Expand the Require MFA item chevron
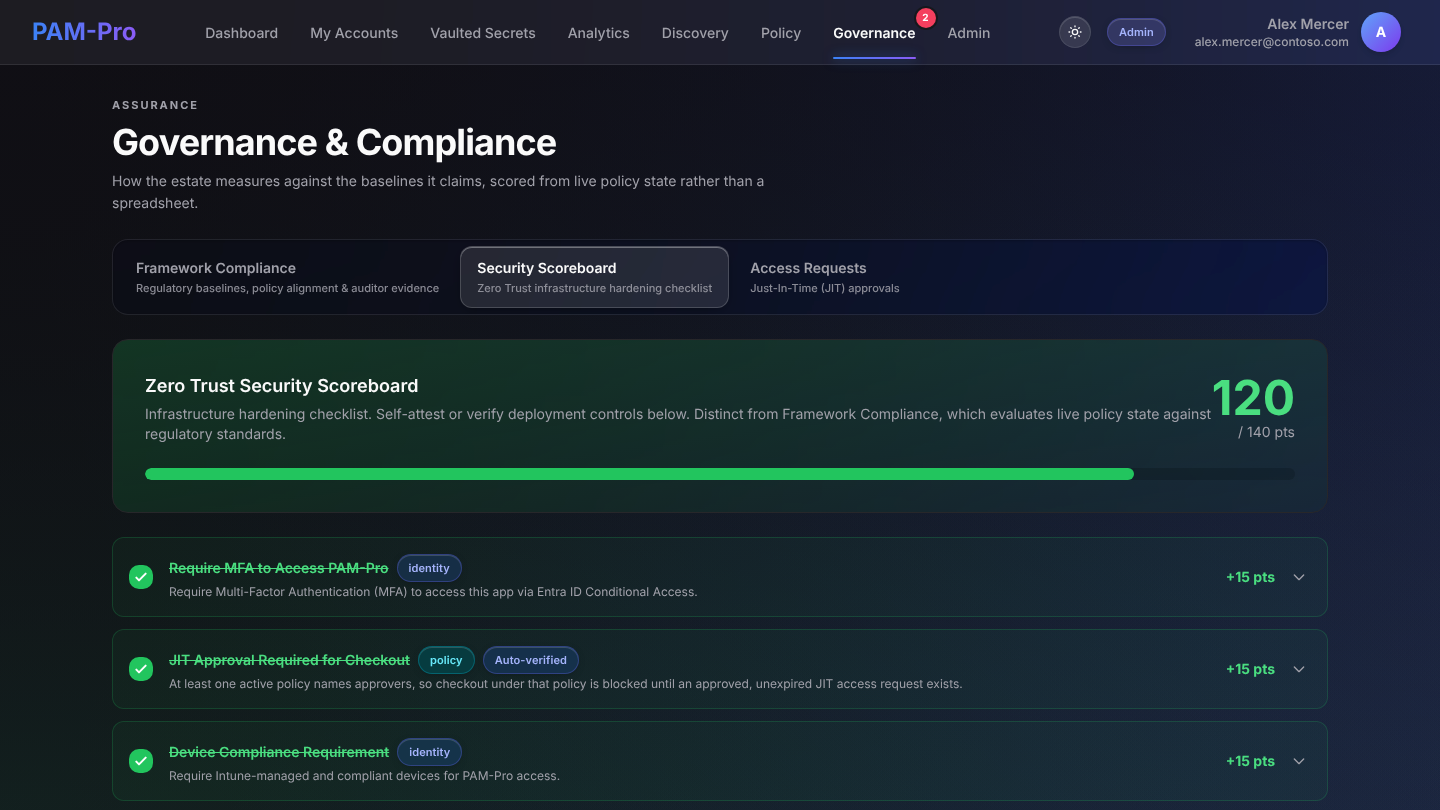Screen dimensions: 1440x810 point(1299,577)
